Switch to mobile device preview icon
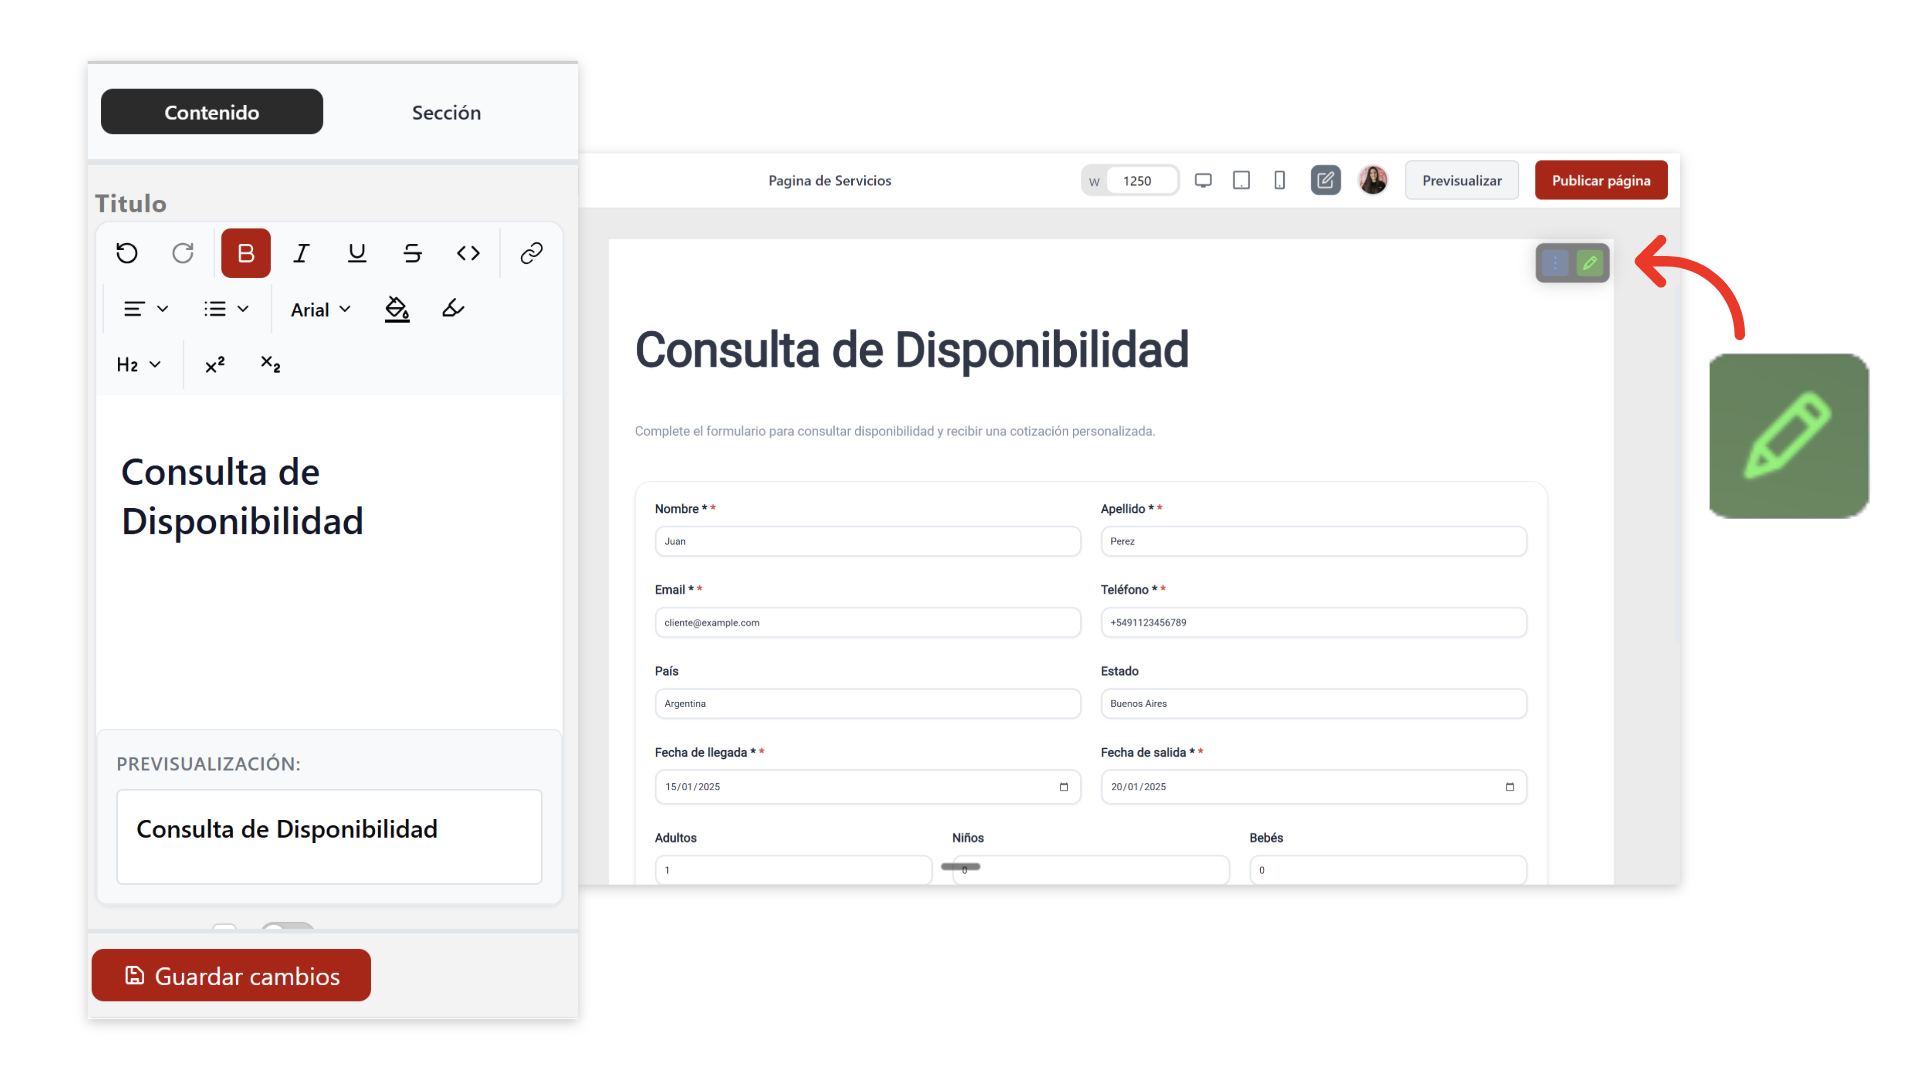Screen dimensions: 1920x1080 1279,180
